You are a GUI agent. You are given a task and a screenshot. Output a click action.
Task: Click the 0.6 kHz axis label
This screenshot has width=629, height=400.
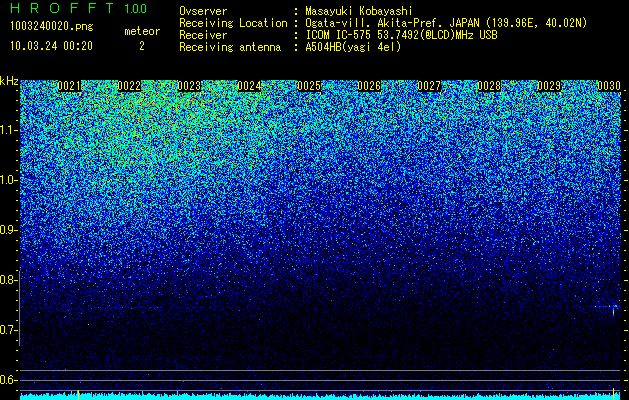[9, 380]
